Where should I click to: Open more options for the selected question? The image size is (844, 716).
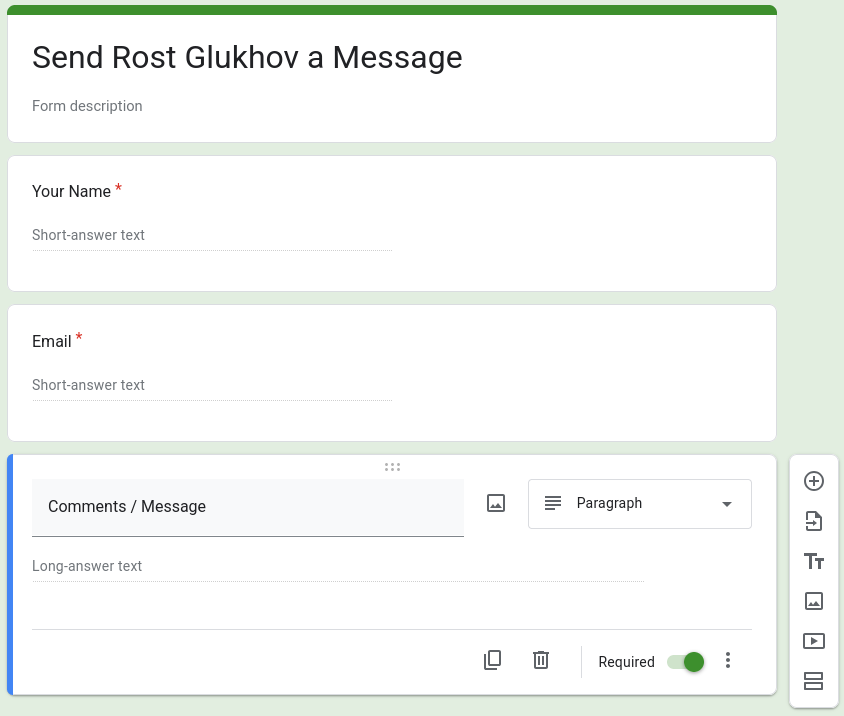pyautogui.click(x=728, y=660)
